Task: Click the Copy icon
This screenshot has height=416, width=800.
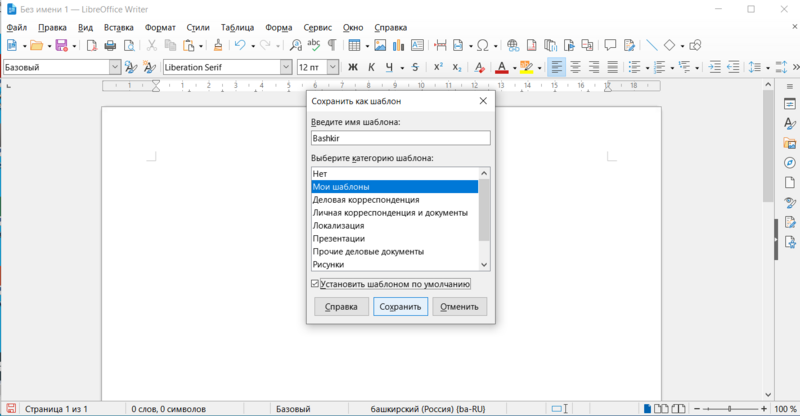Action: click(x=170, y=45)
